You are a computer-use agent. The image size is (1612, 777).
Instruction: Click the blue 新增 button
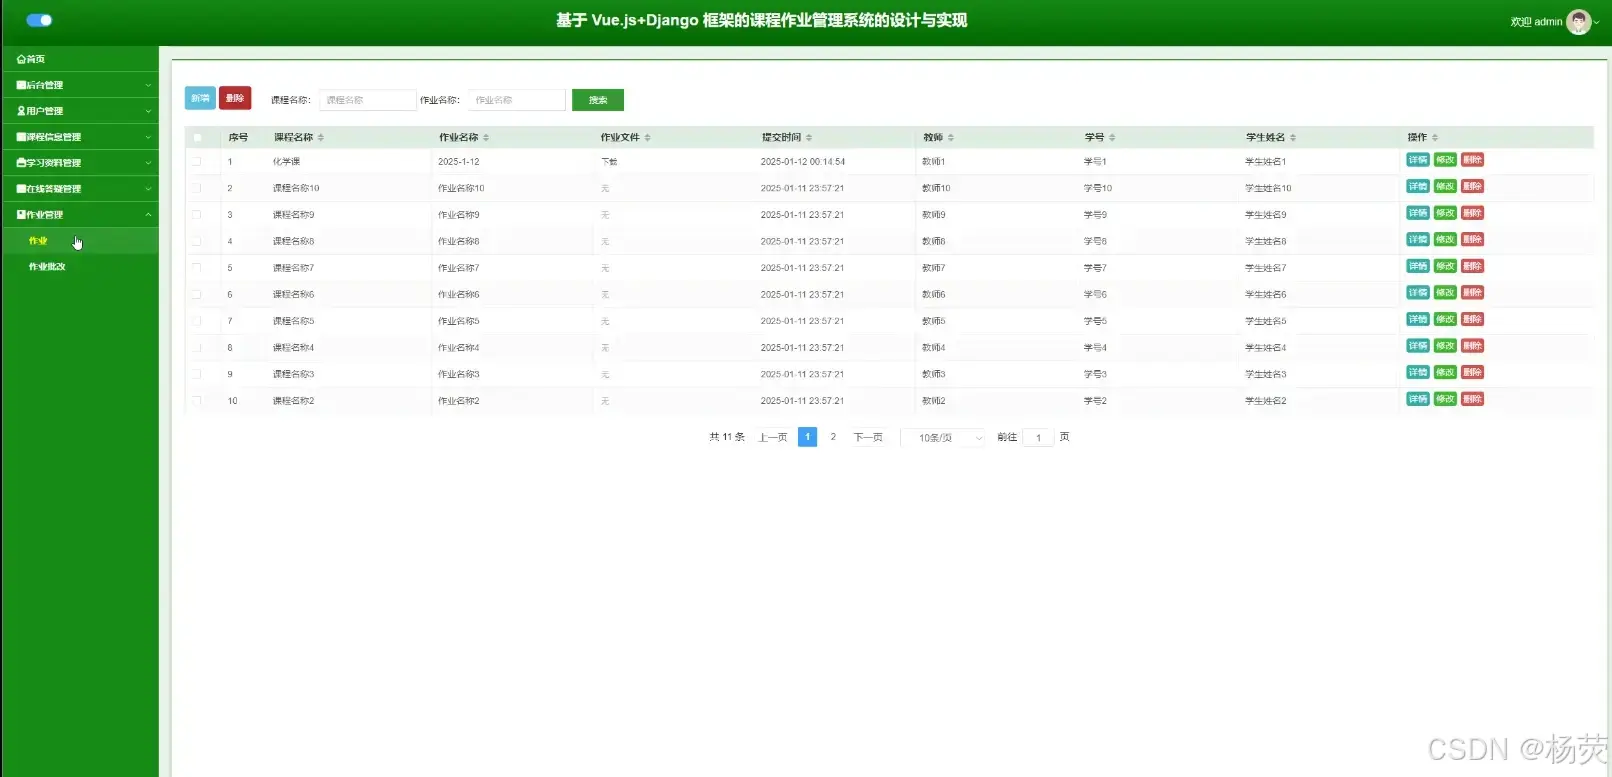click(200, 98)
